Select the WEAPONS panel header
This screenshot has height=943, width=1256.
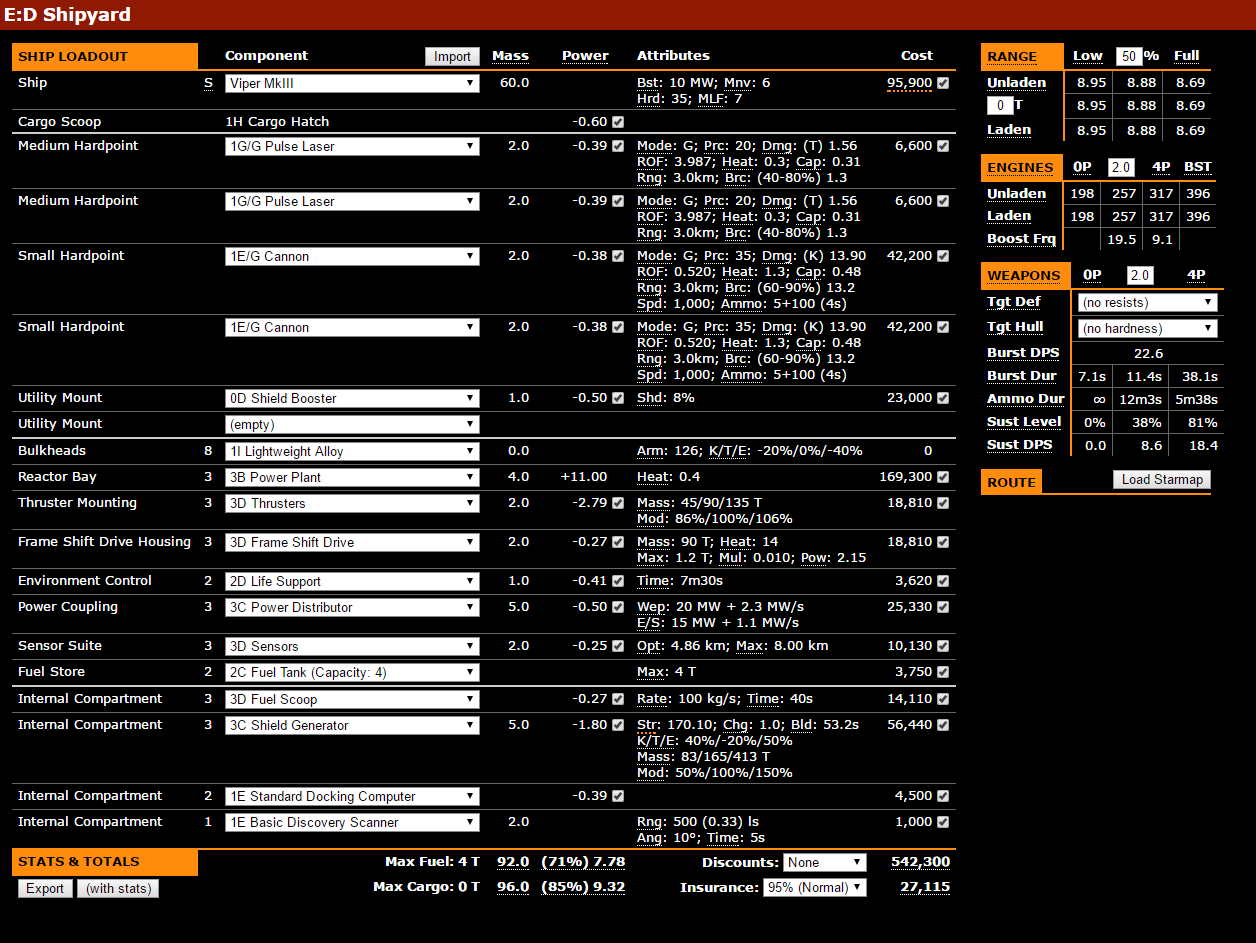1024,276
